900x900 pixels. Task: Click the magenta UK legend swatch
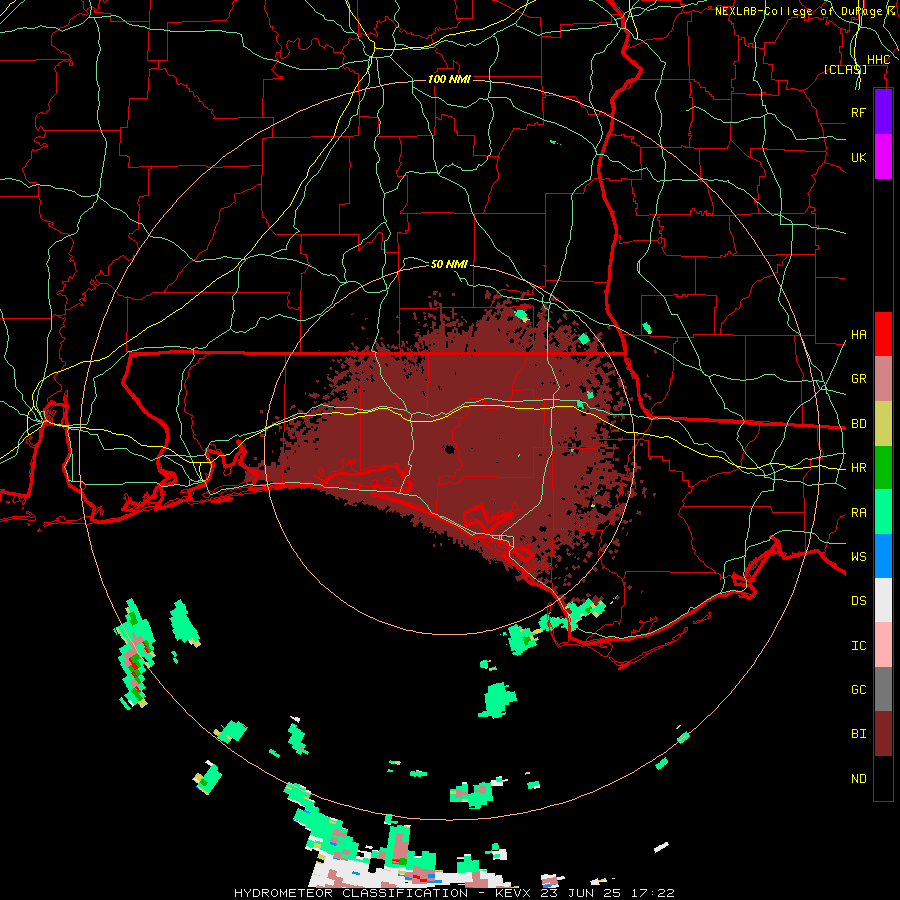click(x=883, y=157)
